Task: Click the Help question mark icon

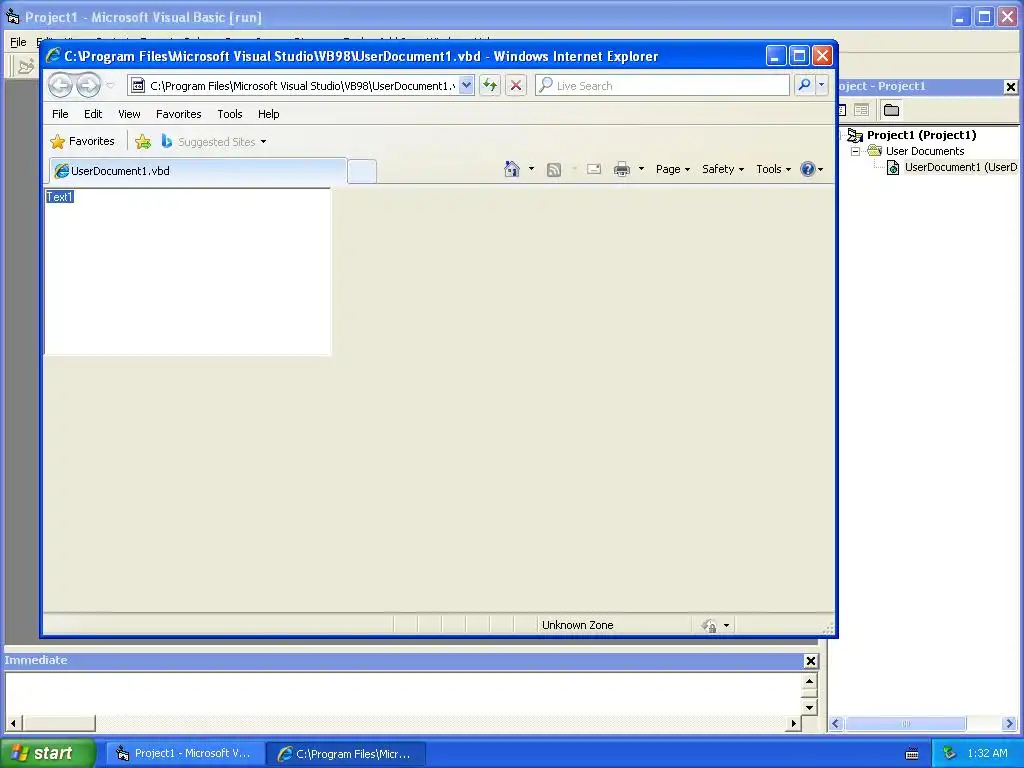Action: 808,169
